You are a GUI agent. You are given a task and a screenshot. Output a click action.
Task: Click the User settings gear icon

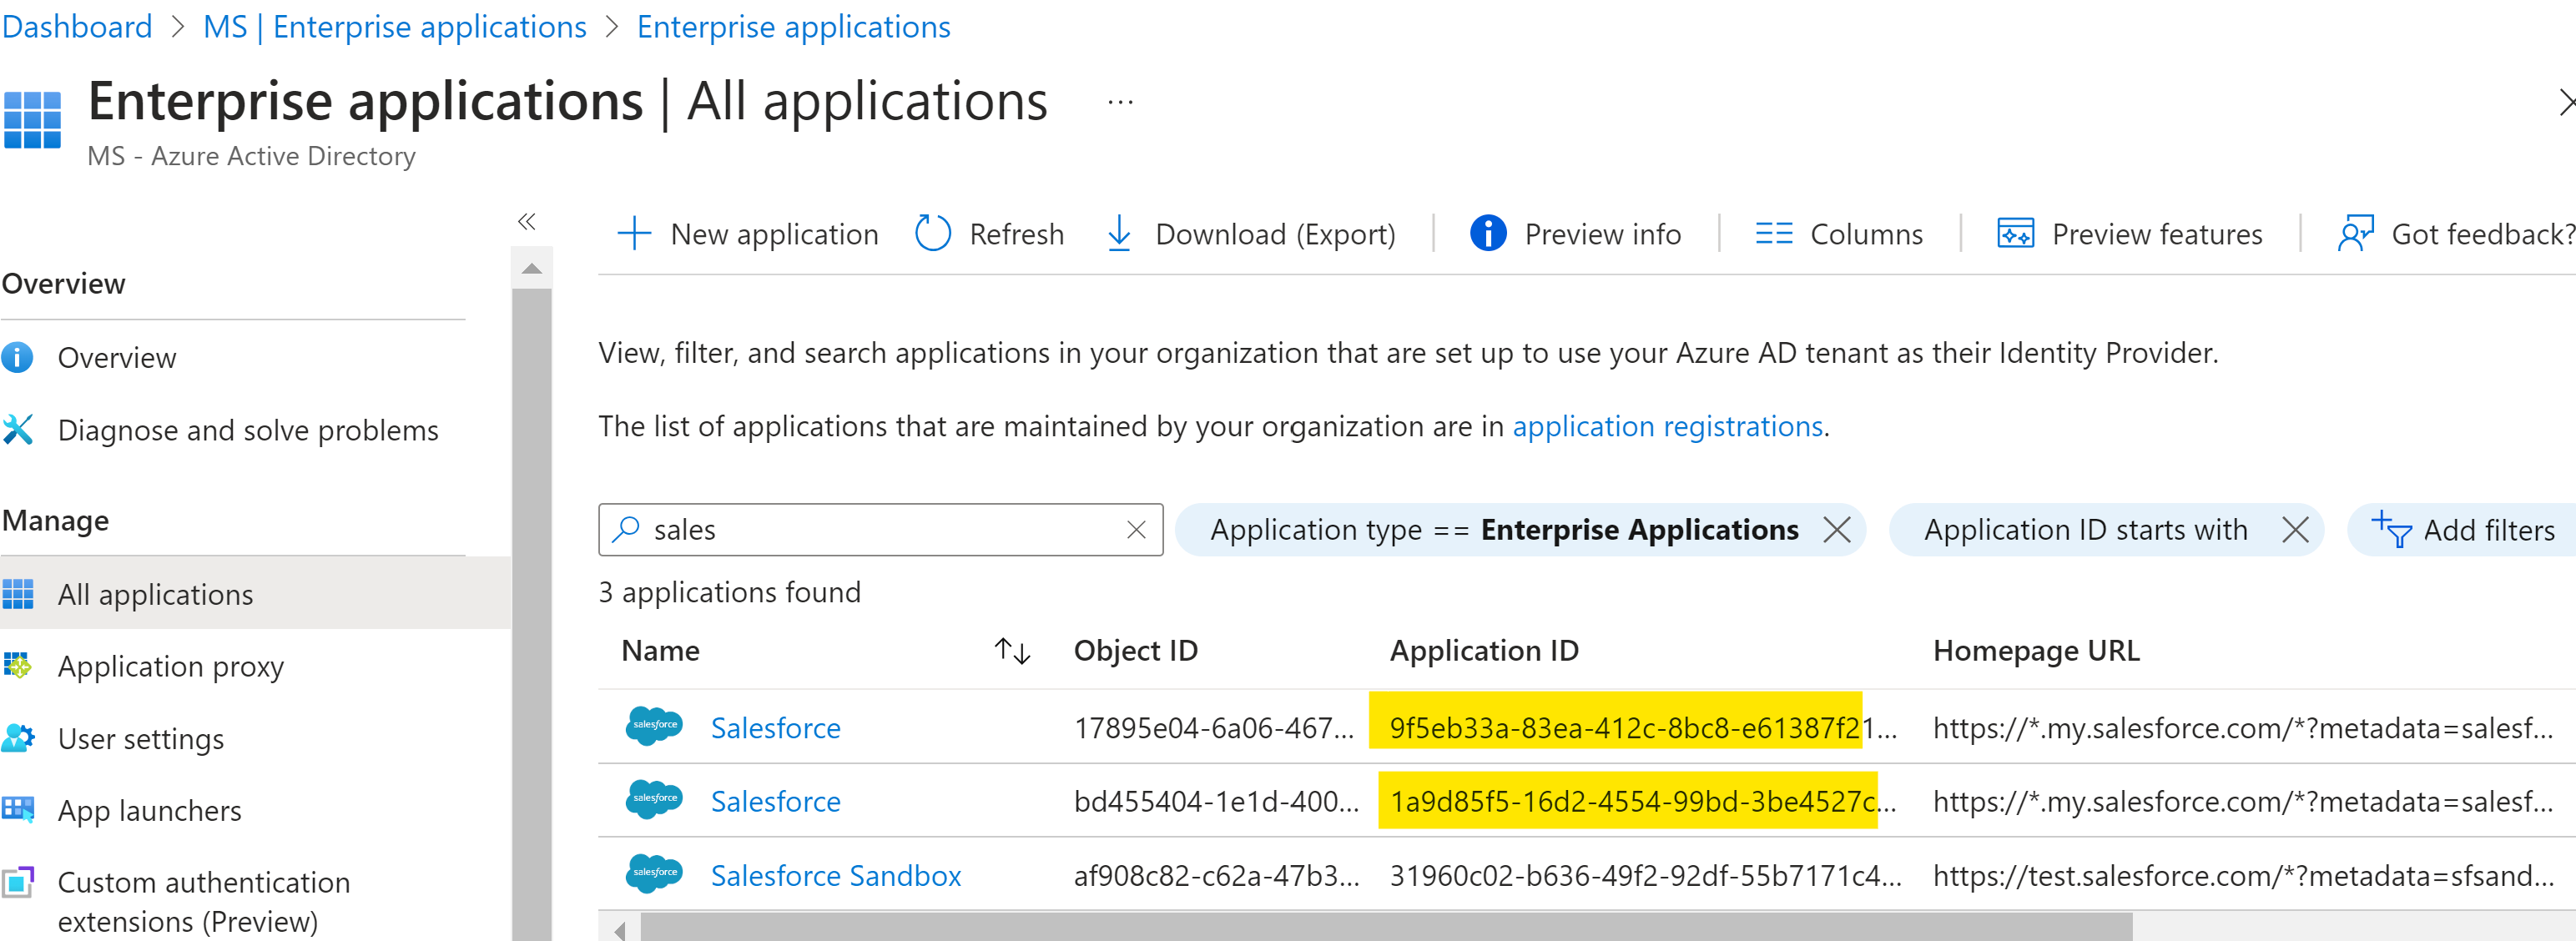(x=18, y=739)
